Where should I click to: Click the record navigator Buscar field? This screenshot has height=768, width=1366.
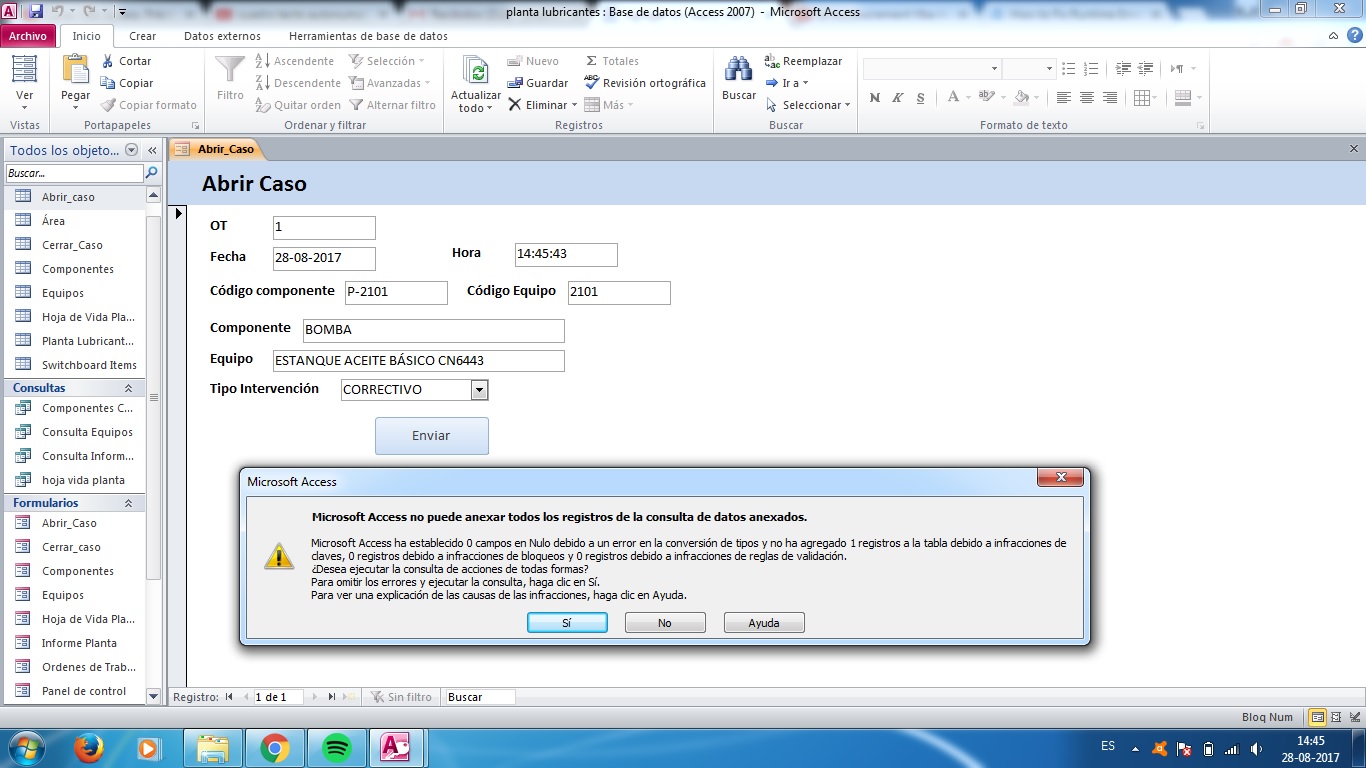click(x=480, y=697)
